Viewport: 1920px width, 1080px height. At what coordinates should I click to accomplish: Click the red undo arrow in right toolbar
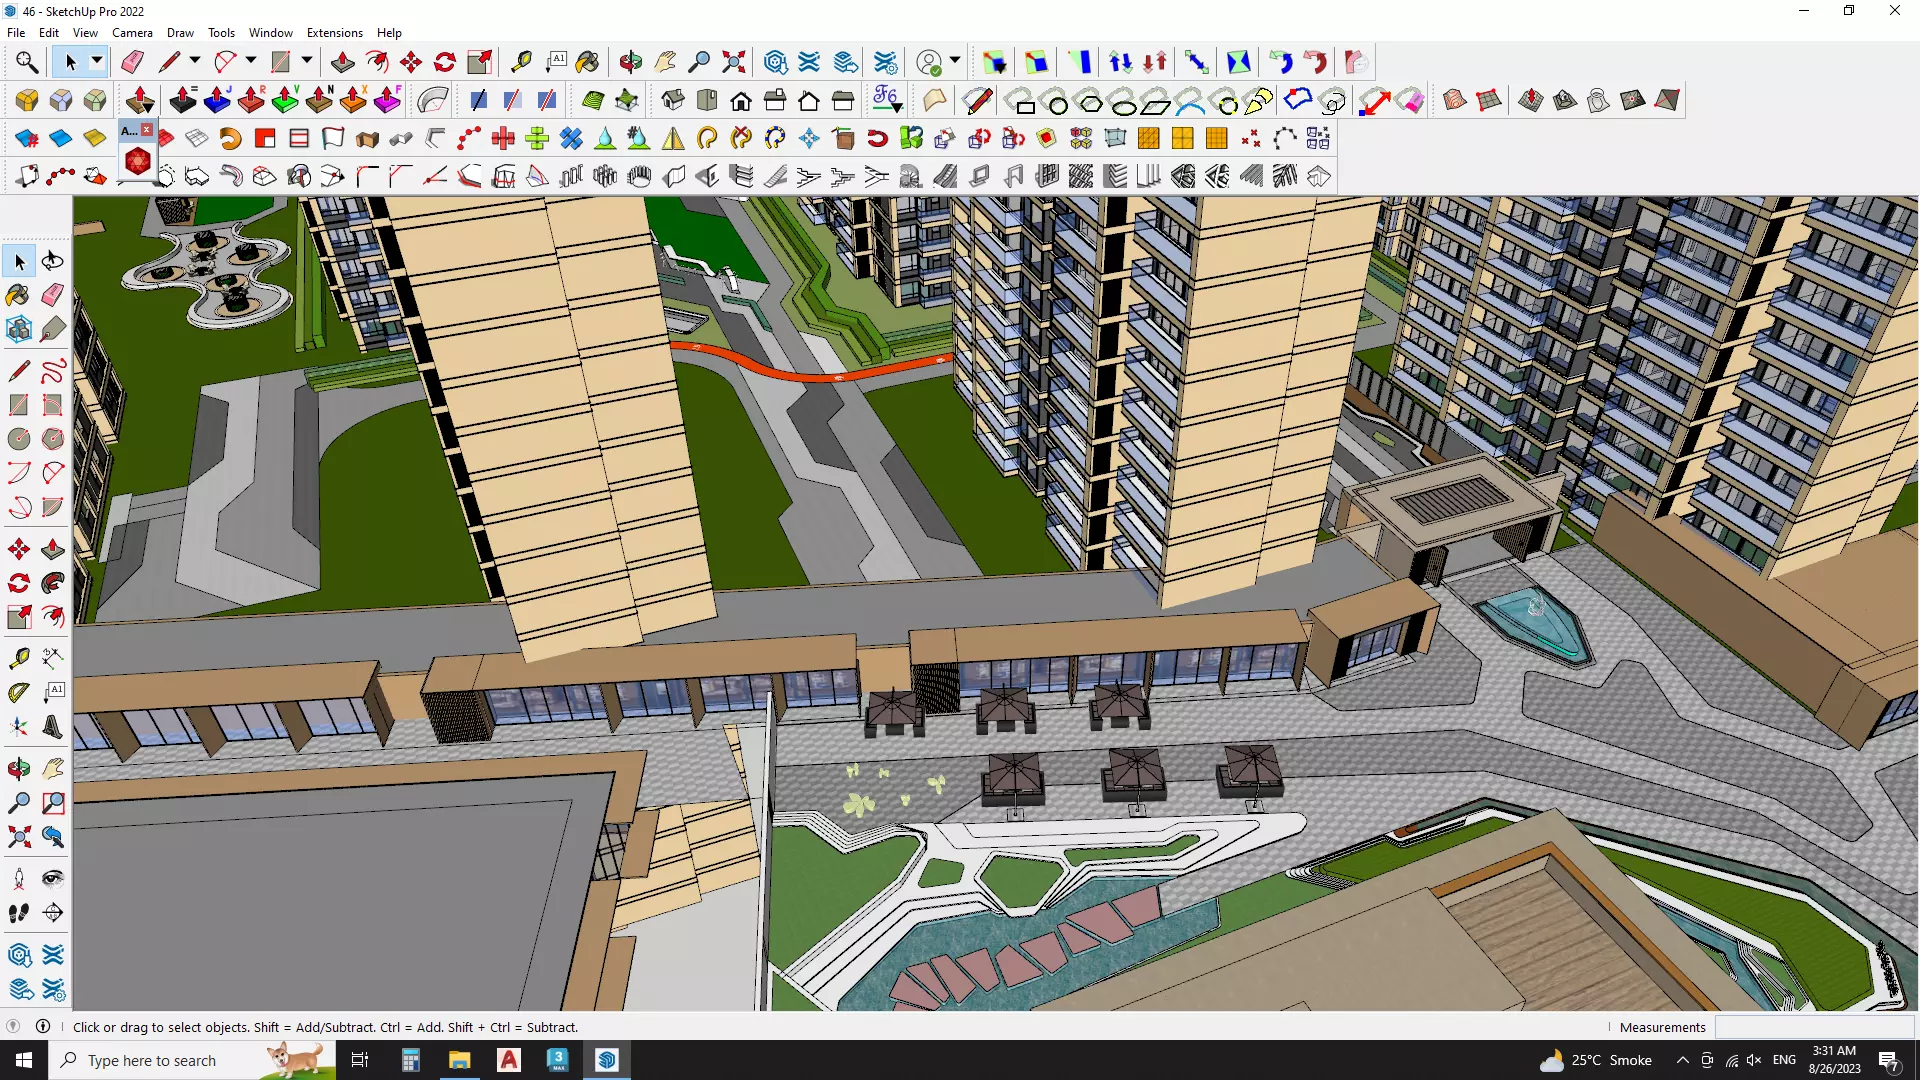[1315, 62]
